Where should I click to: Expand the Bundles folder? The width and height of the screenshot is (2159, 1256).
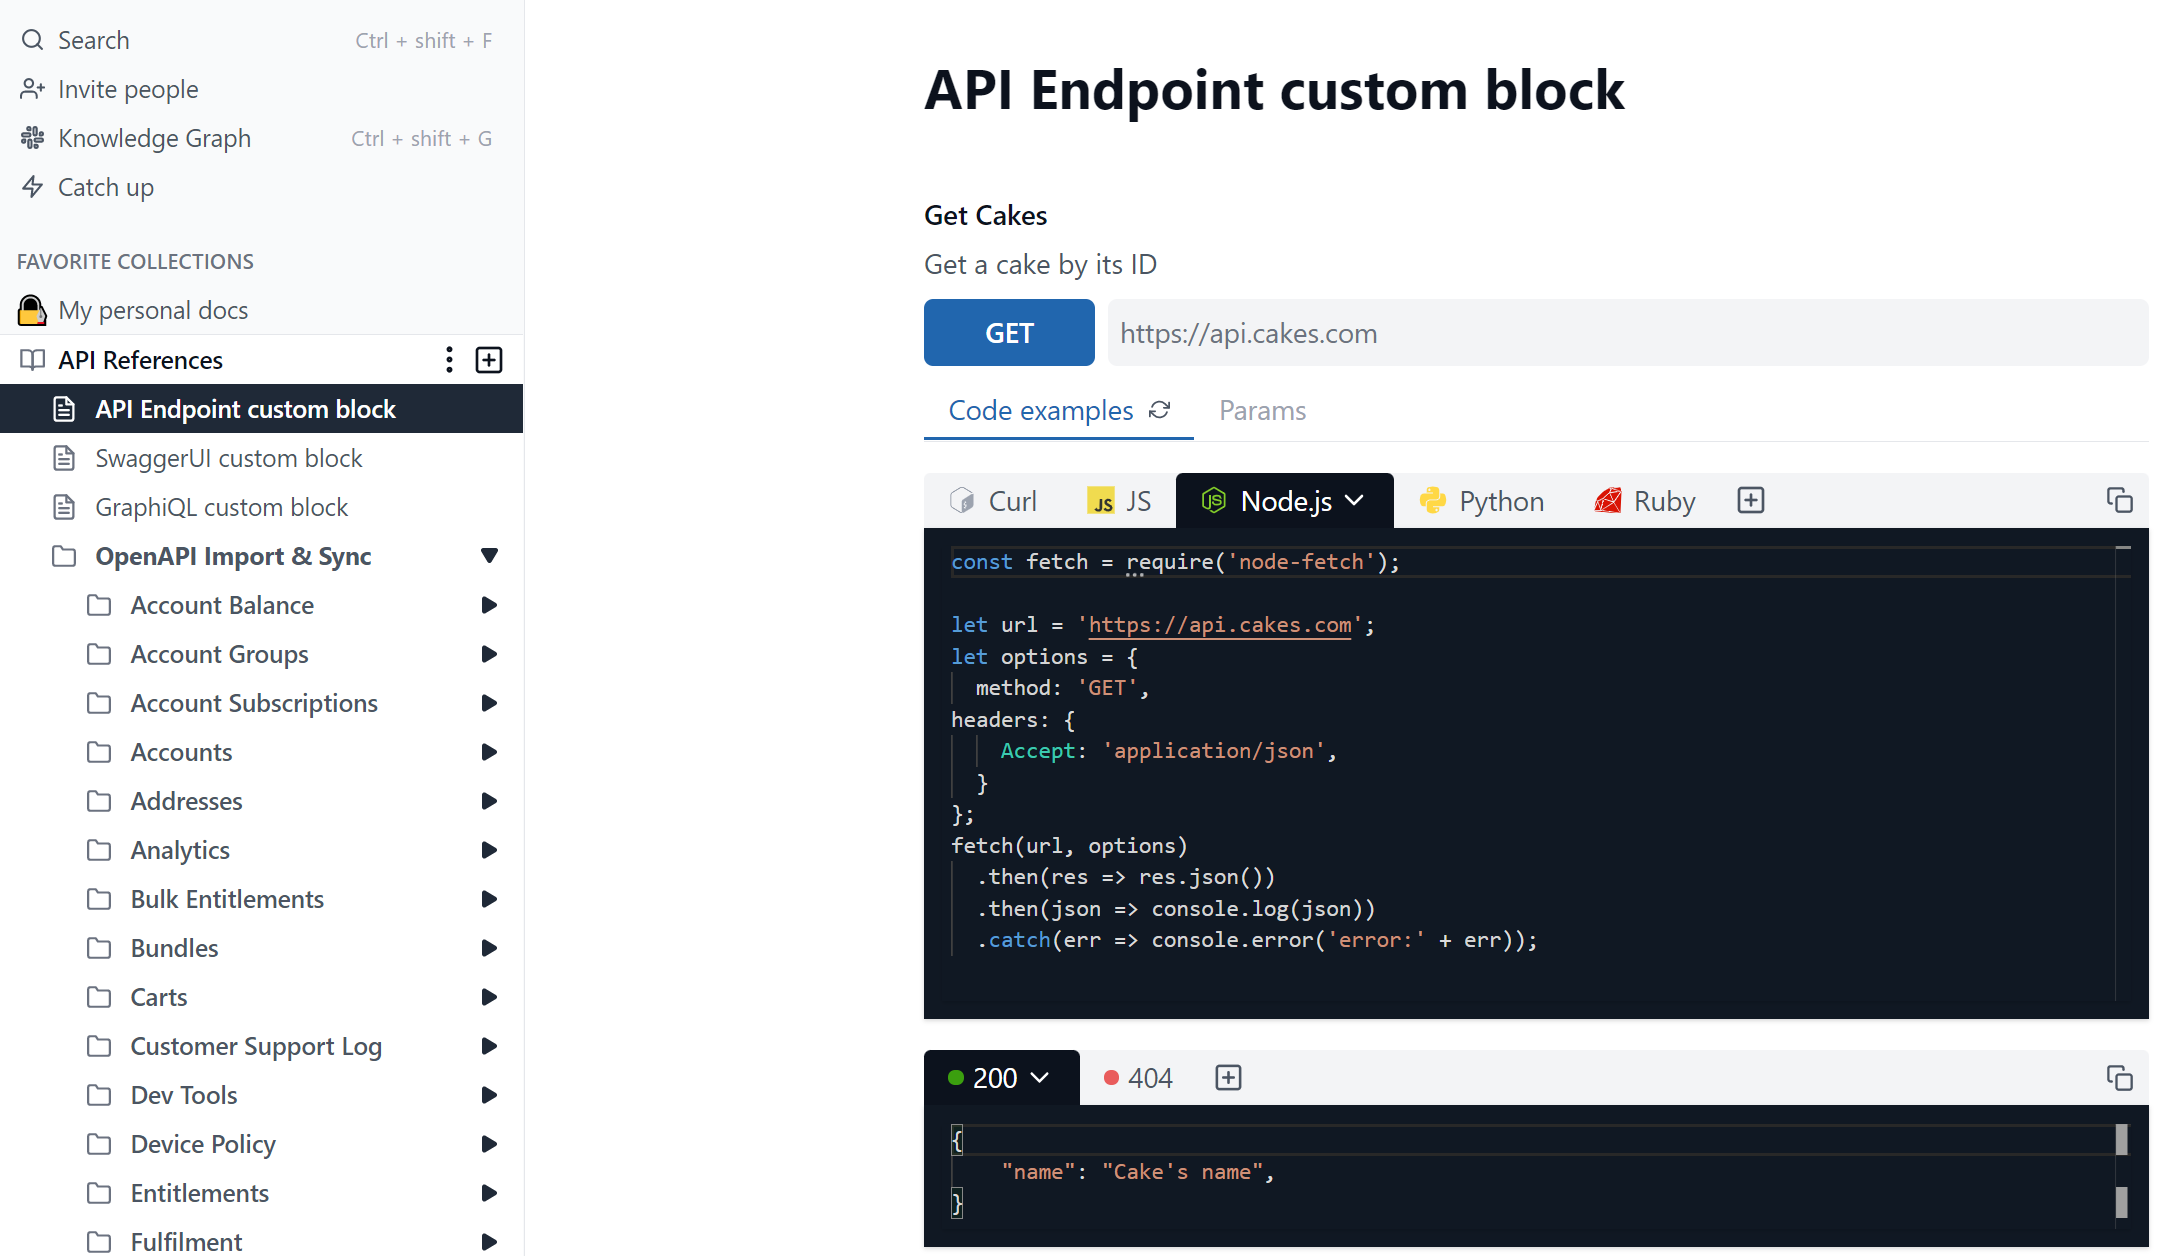(489, 948)
